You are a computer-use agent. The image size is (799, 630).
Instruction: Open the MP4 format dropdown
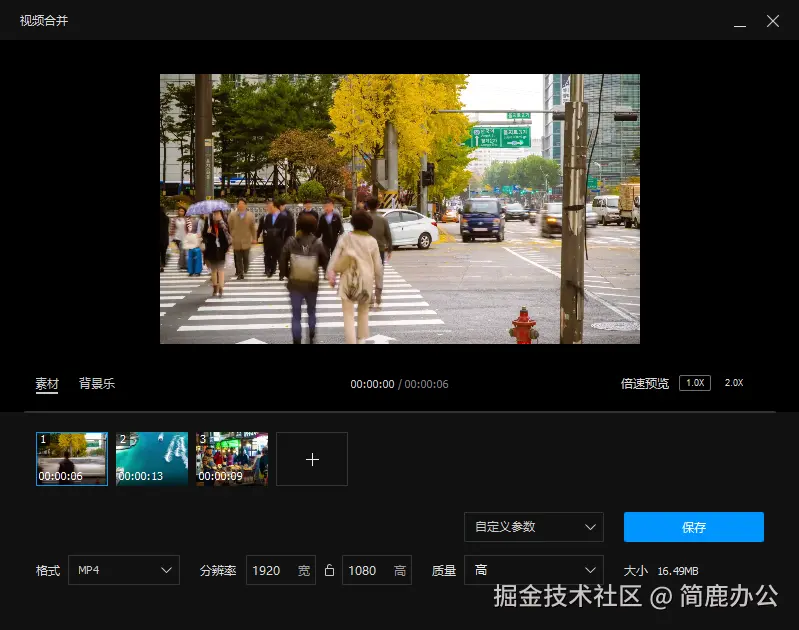(124, 570)
